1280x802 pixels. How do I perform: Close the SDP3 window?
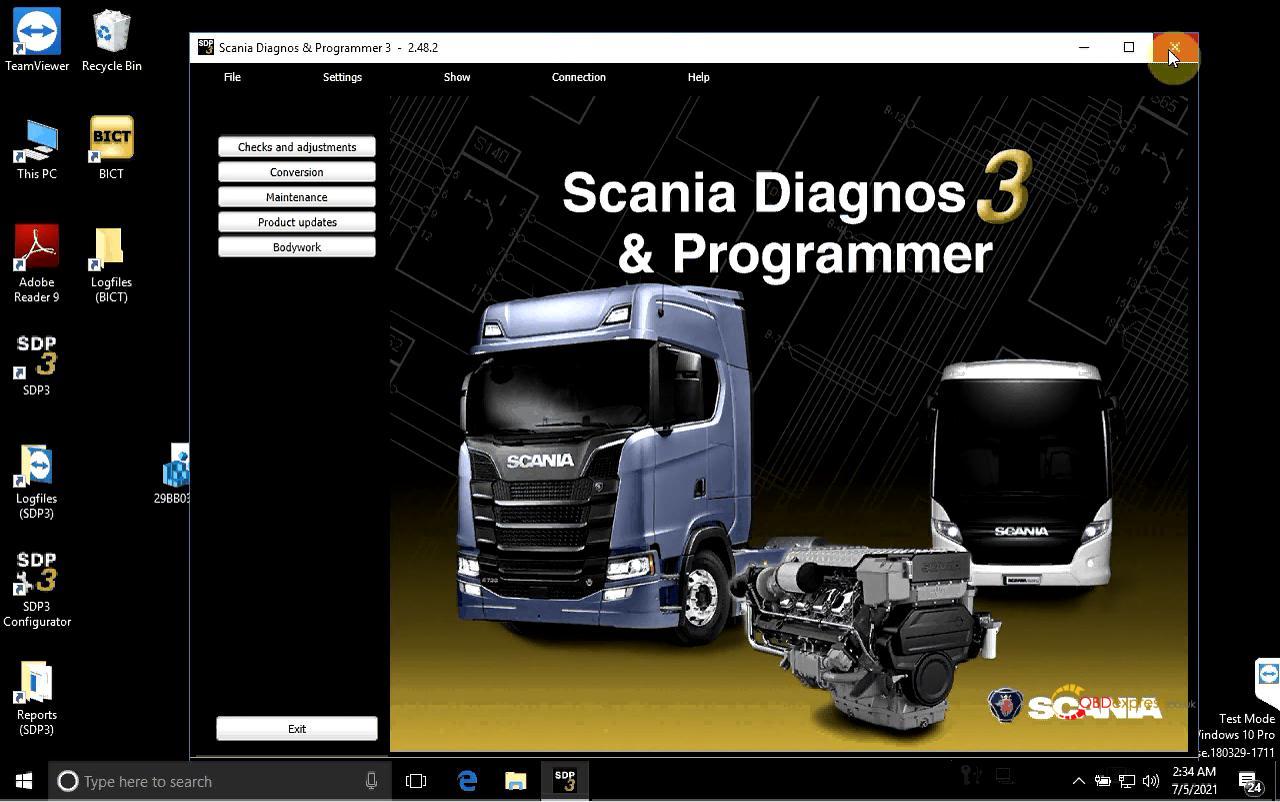[x=1175, y=47]
